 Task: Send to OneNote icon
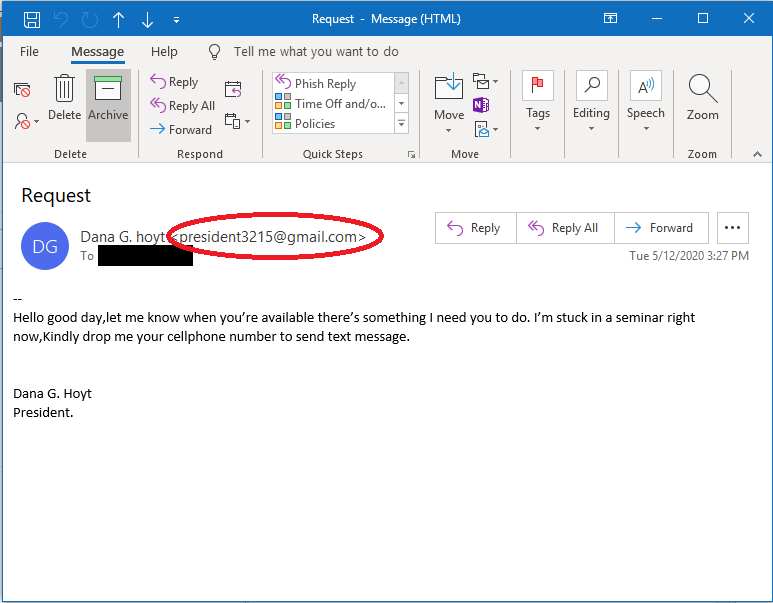coord(481,105)
